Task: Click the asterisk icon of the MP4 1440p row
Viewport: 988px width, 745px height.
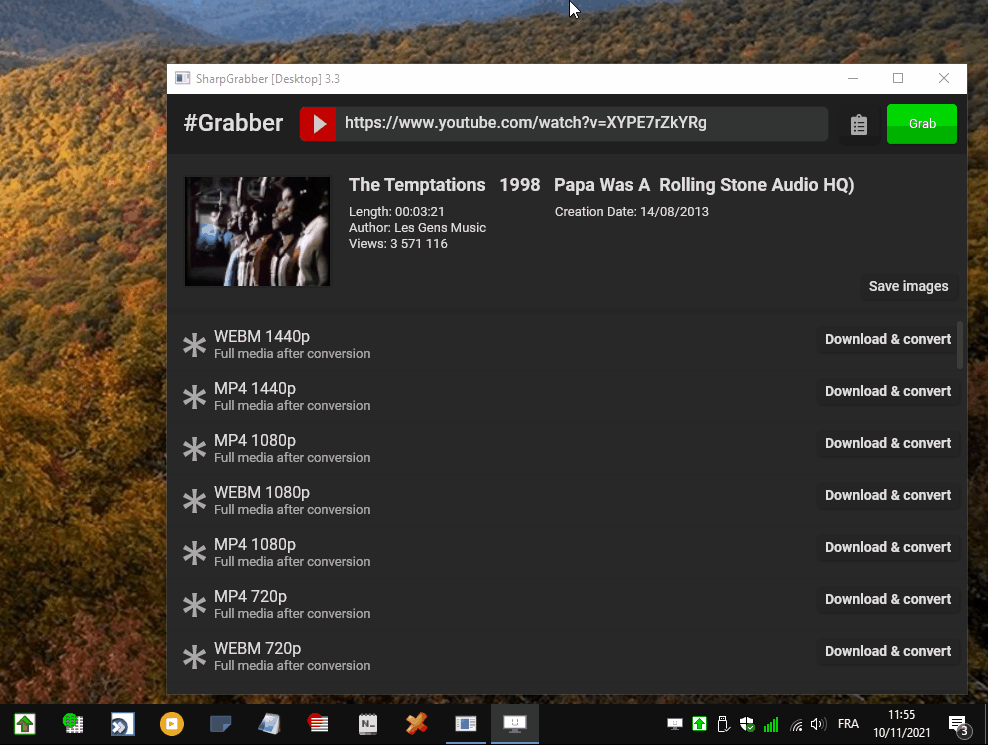Action: 194,397
